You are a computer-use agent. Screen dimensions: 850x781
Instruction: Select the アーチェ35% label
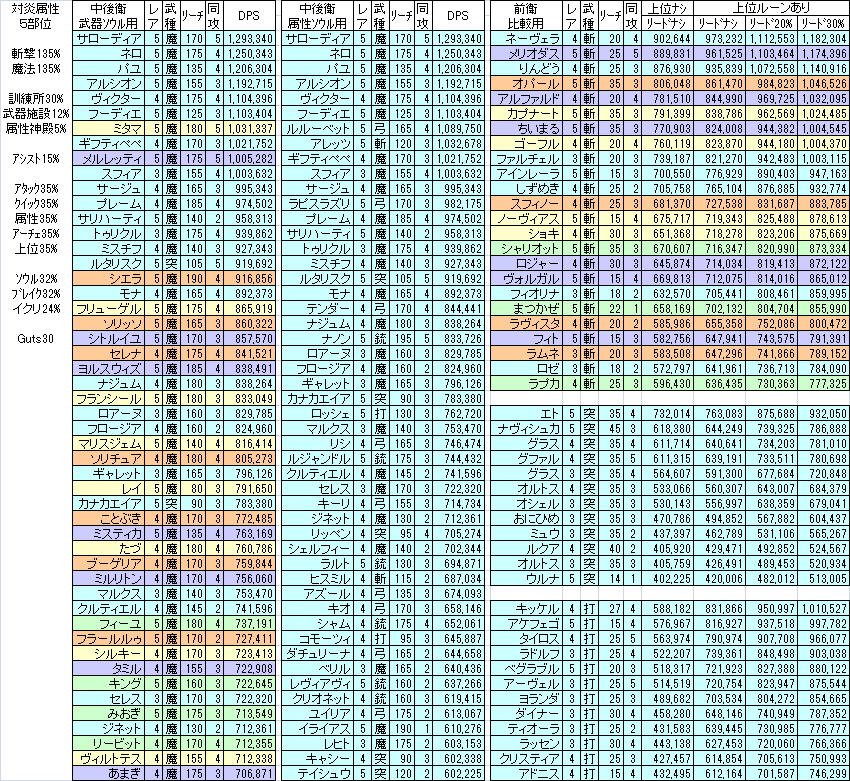pyautogui.click(x=36, y=234)
